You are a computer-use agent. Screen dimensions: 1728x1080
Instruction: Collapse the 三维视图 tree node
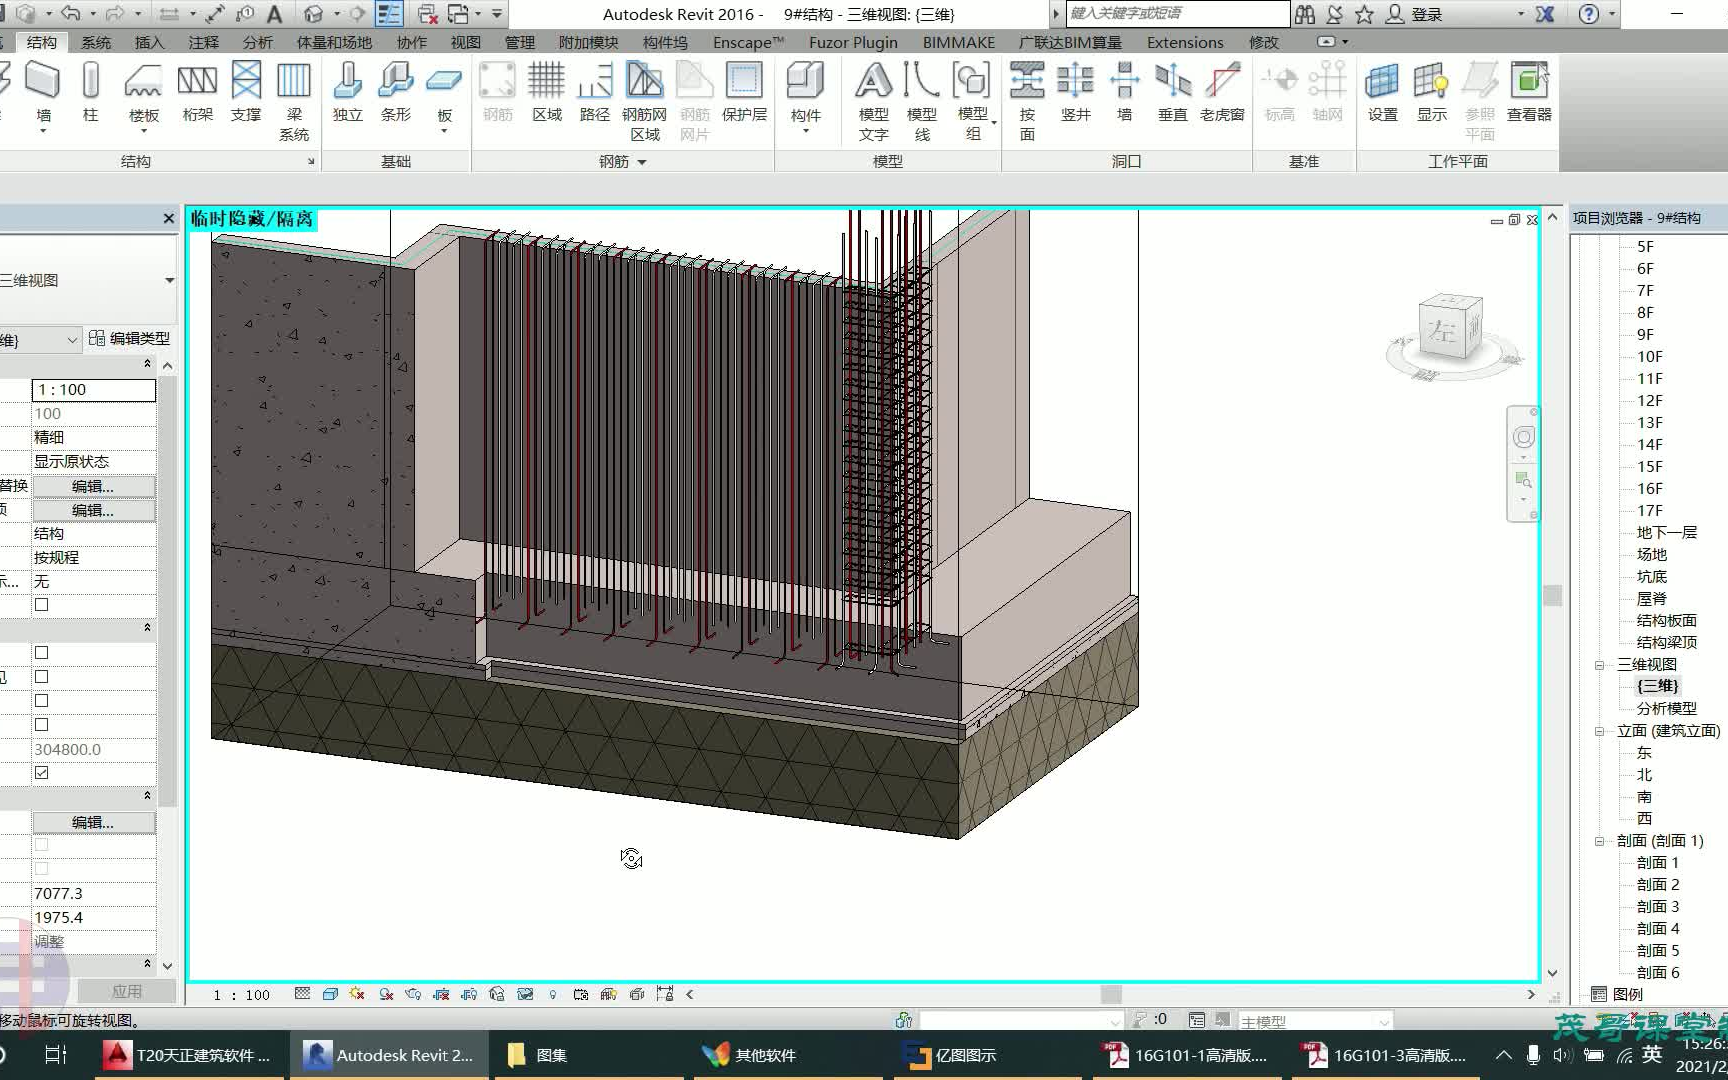point(1599,665)
